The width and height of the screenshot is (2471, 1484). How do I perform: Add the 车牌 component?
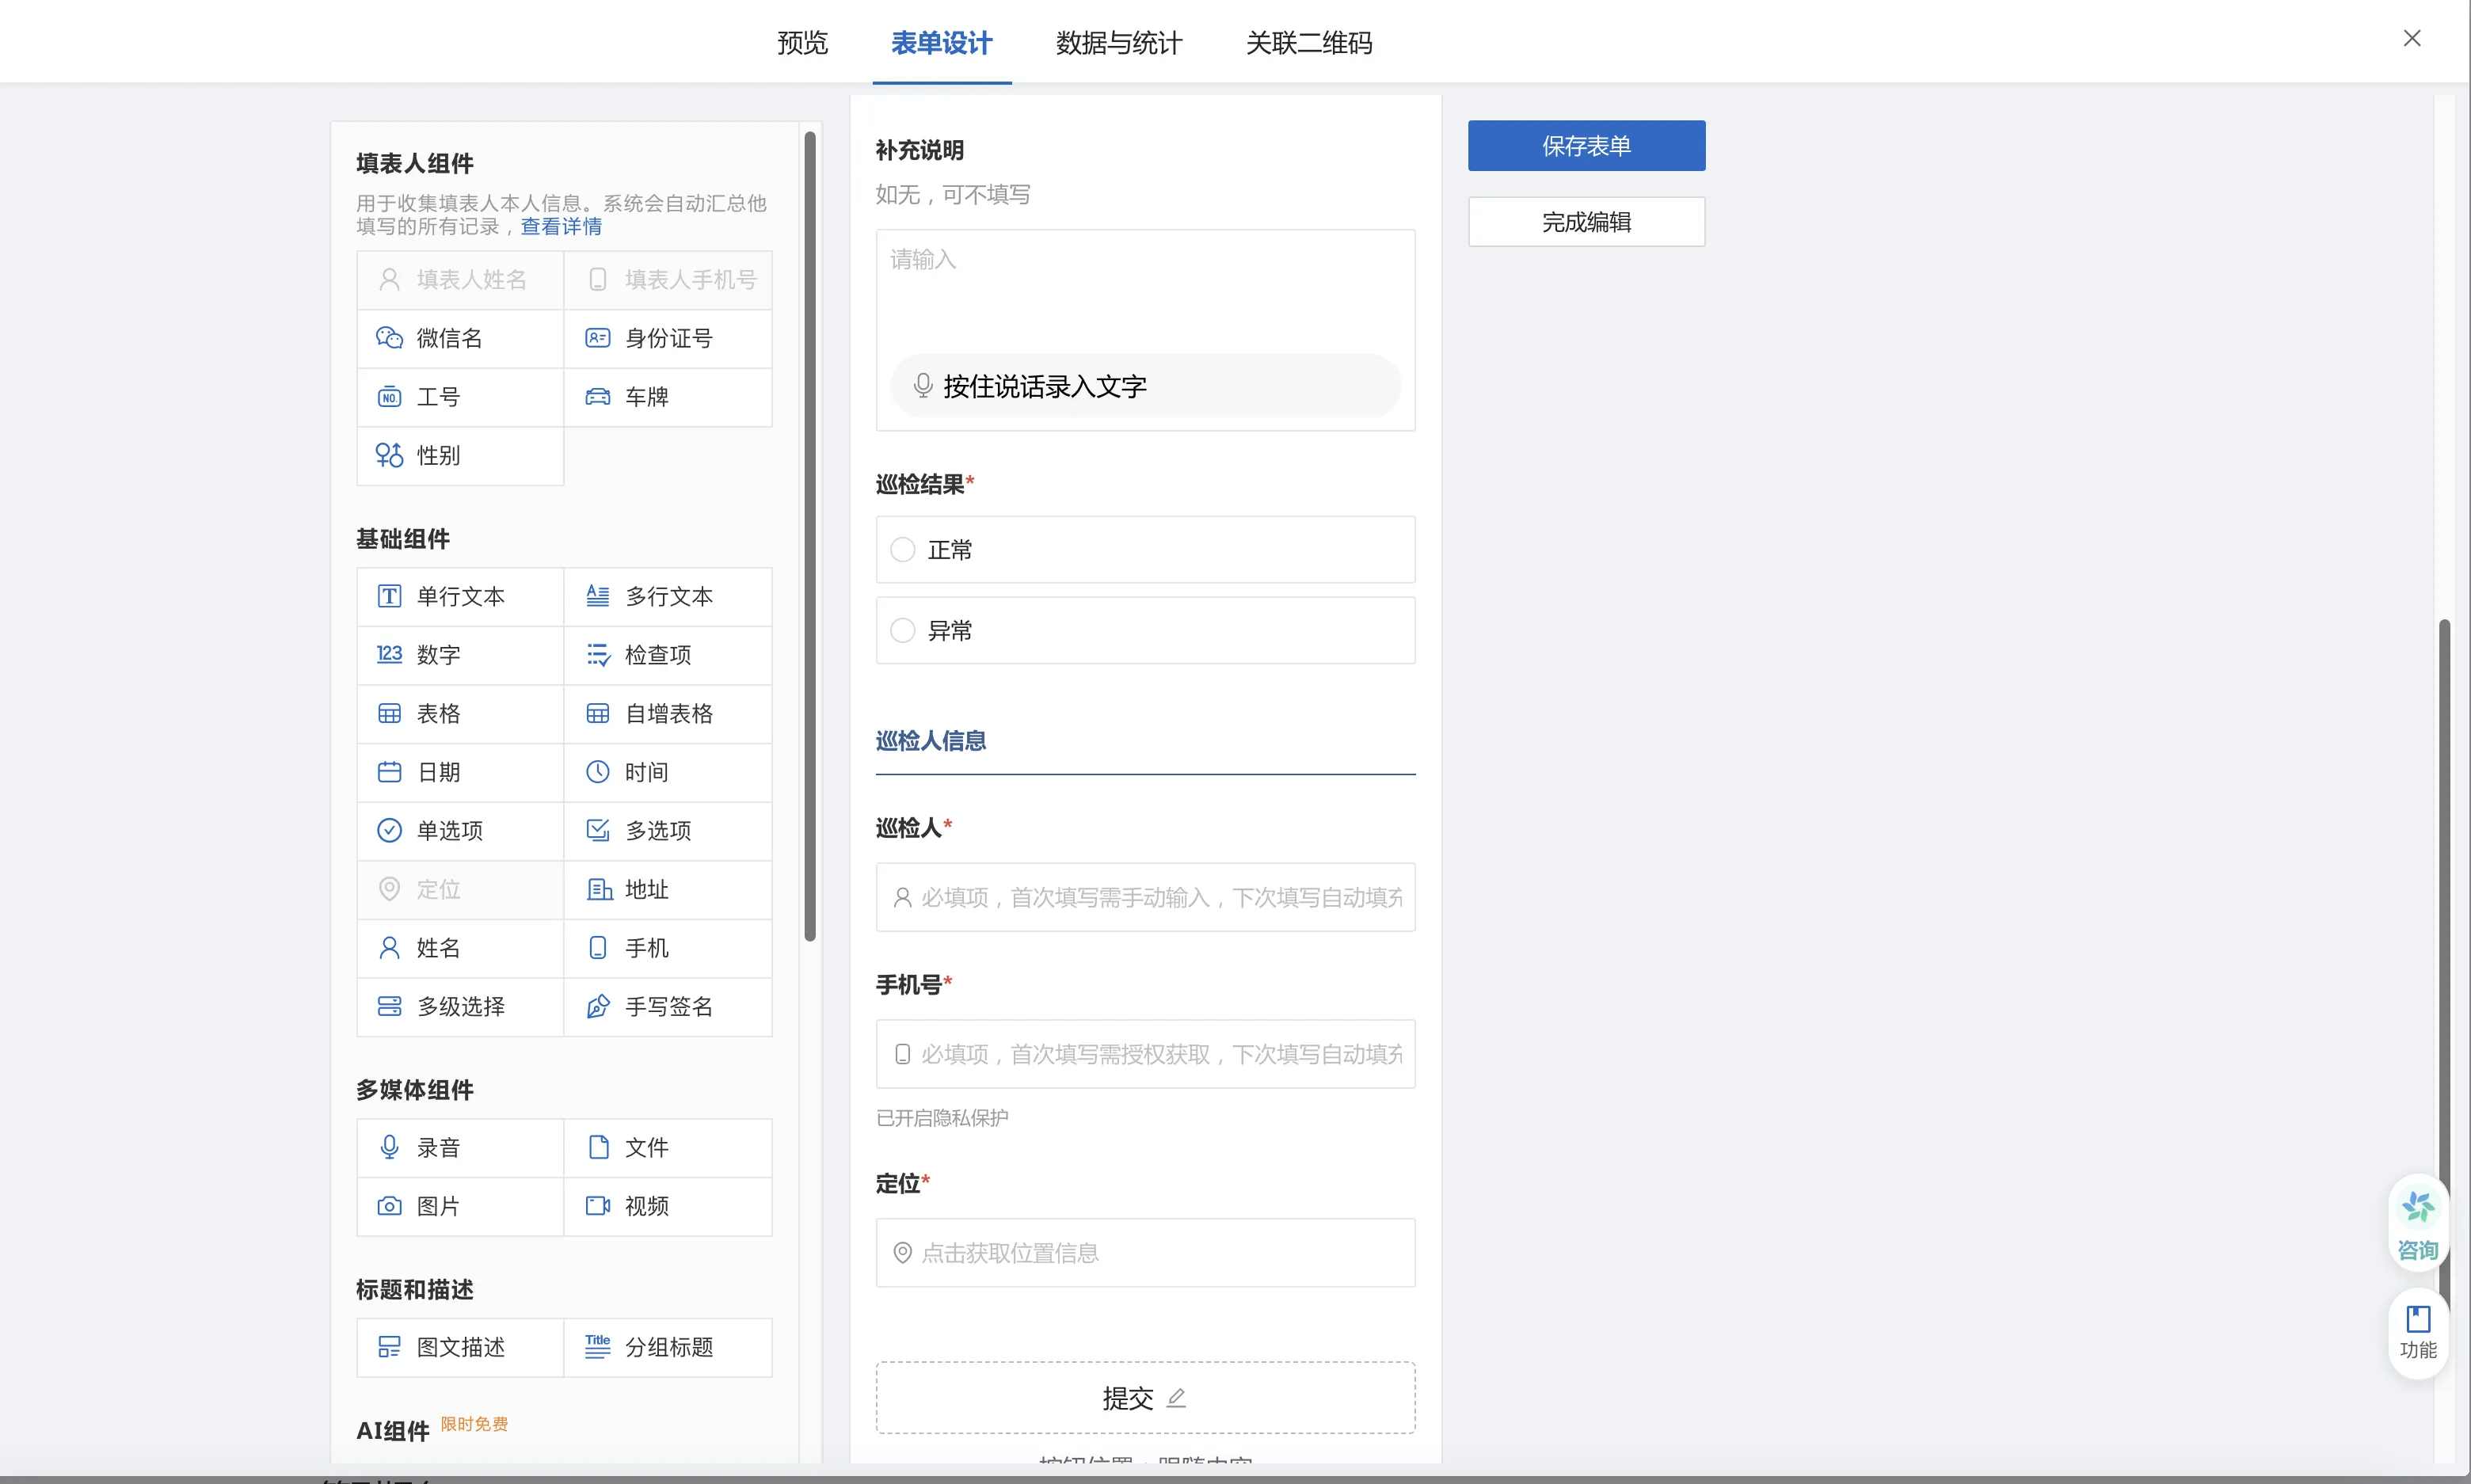click(x=668, y=397)
